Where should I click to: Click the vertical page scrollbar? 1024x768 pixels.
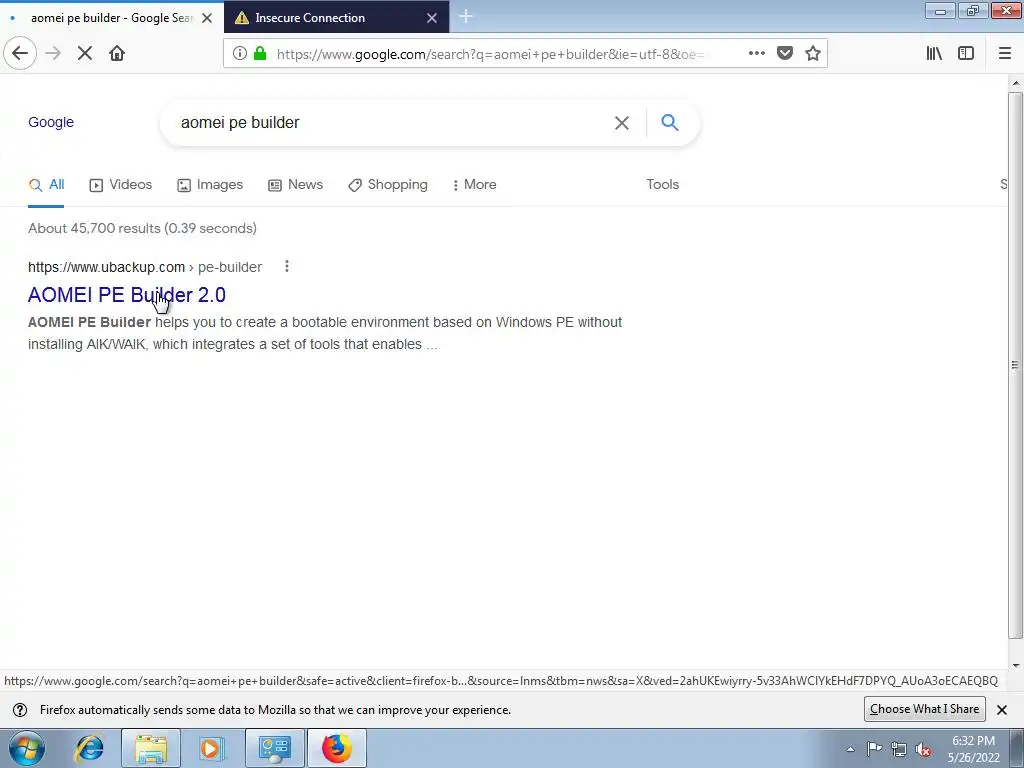tap(1016, 366)
